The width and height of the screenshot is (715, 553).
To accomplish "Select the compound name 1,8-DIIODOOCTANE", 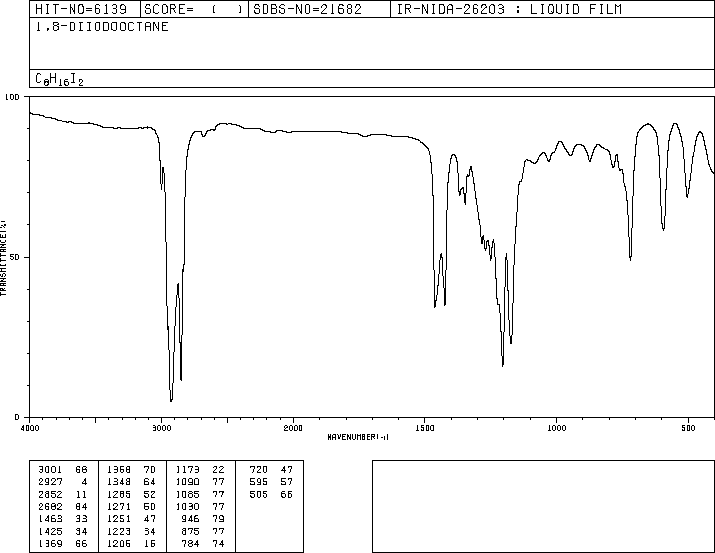I will coord(102,27).
